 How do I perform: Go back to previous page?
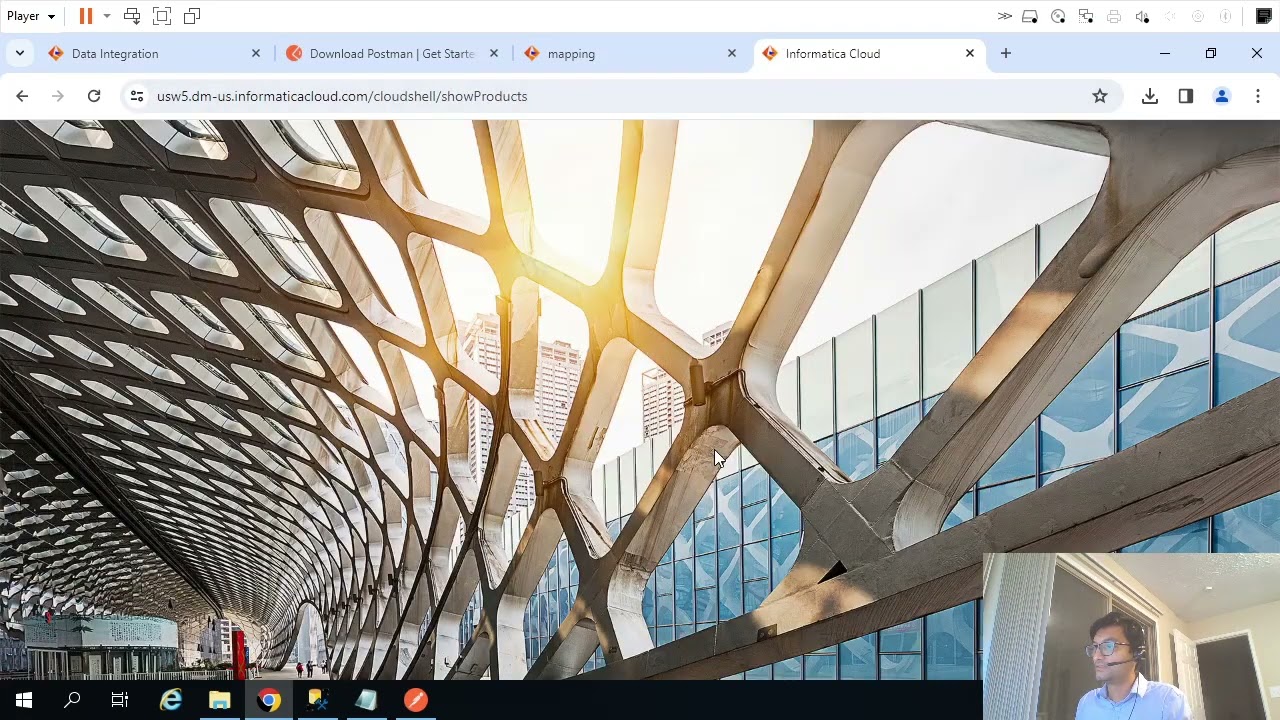pyautogui.click(x=22, y=96)
